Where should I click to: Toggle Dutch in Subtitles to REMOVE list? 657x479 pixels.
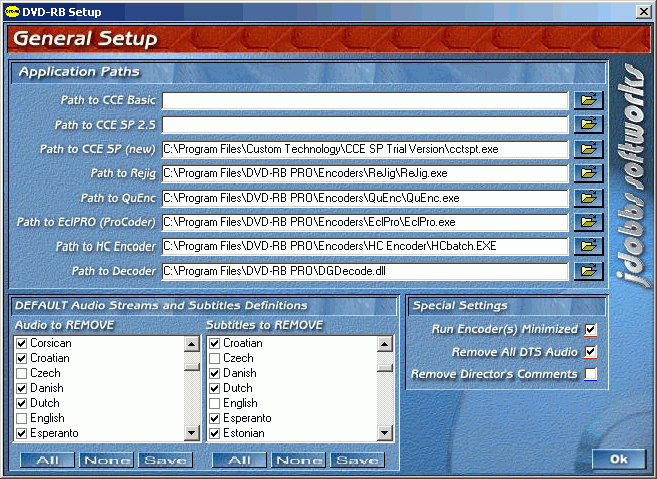pyautogui.click(x=215, y=388)
